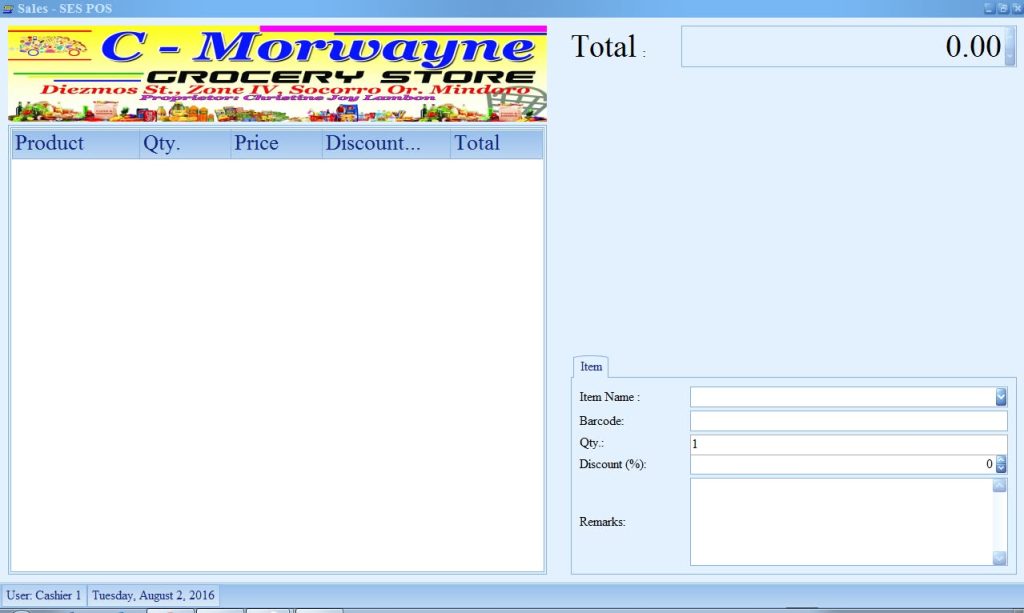Sort by the Qty. column header
Screen dimensions: 1024x613
click(x=185, y=143)
